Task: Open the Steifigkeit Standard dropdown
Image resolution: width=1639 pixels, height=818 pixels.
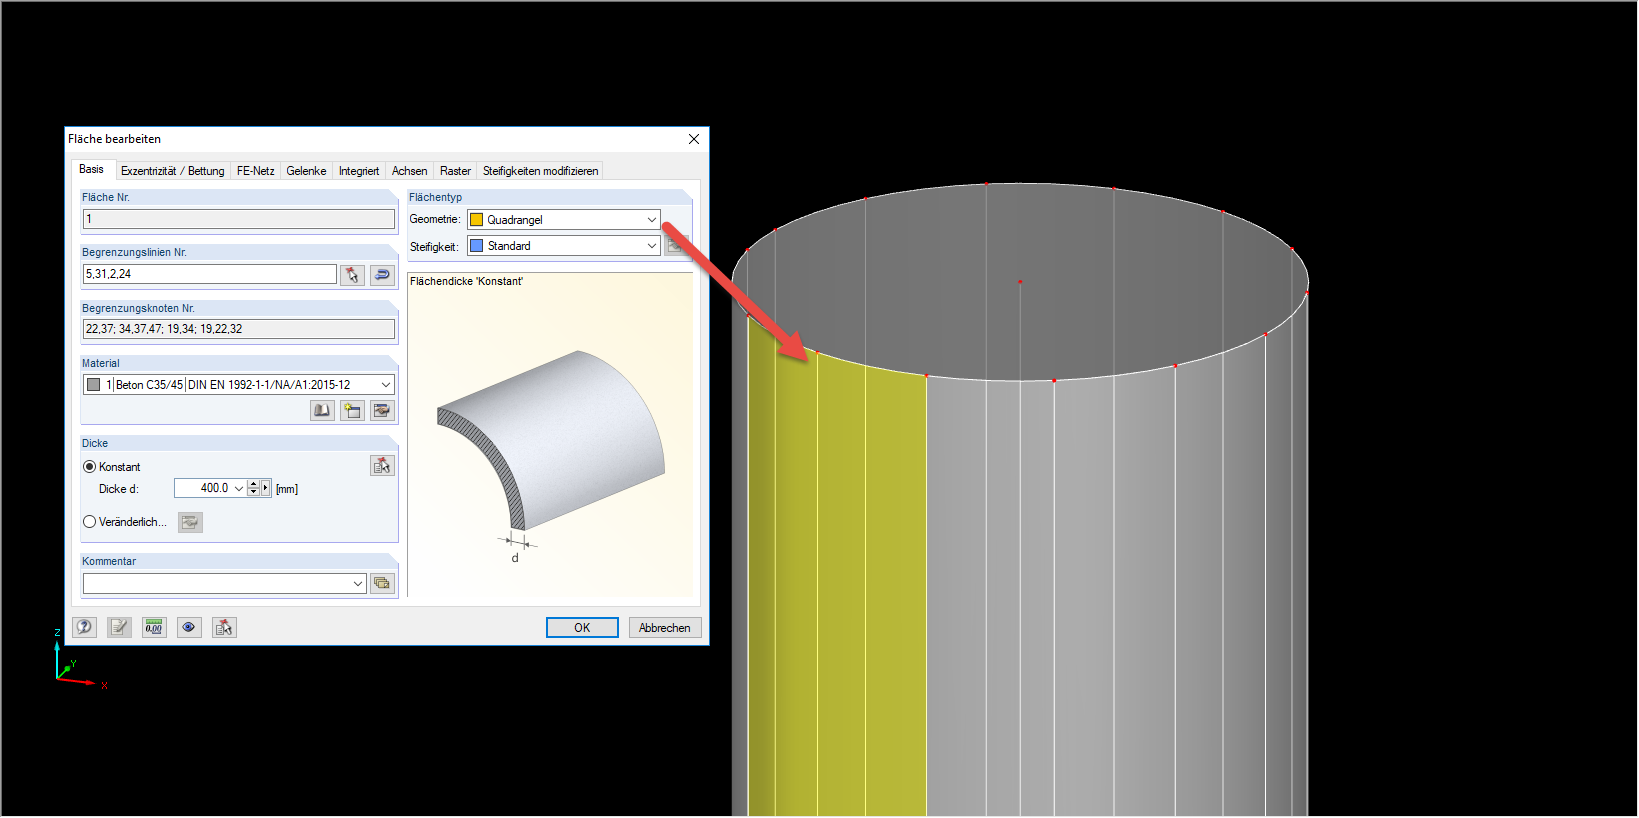Action: 652,246
